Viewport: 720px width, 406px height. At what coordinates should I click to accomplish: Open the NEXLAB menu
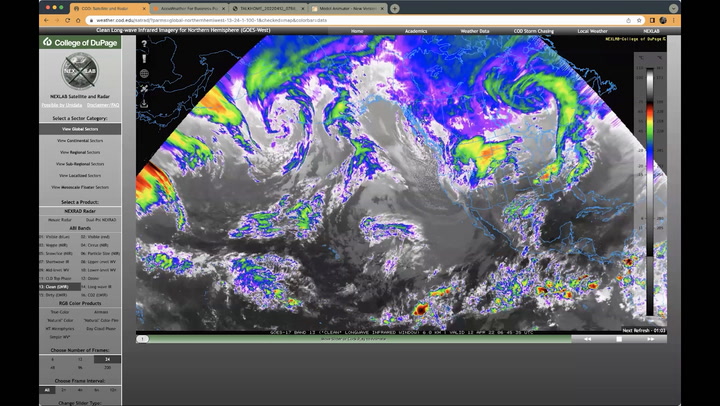pos(651,31)
